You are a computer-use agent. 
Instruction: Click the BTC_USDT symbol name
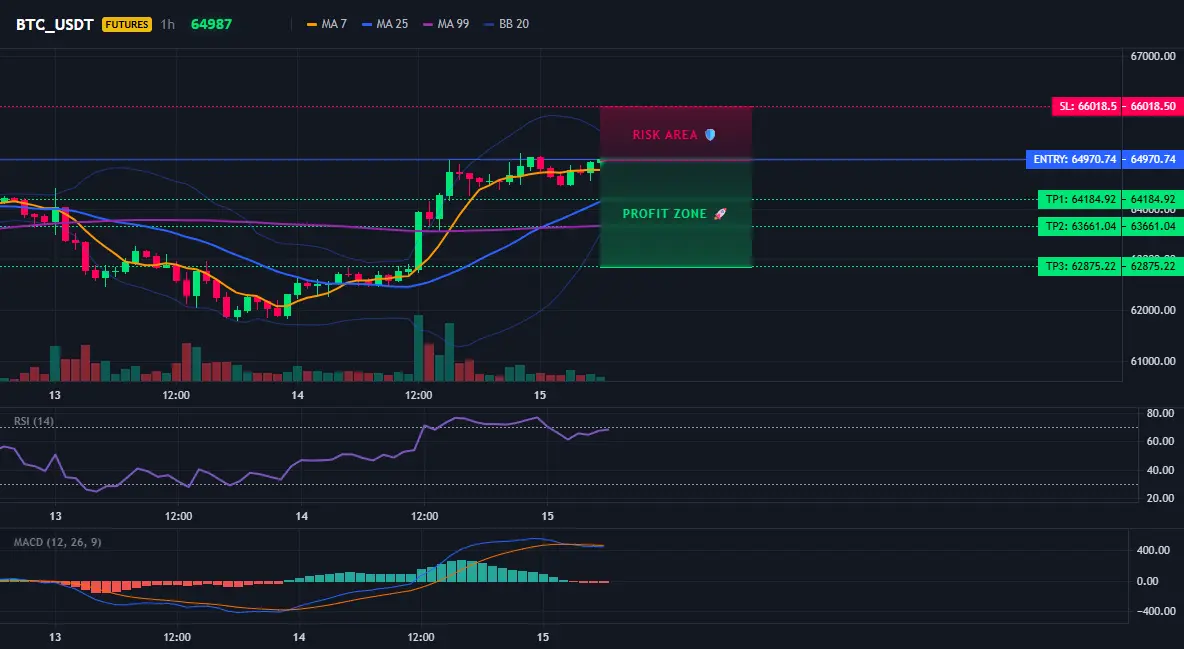pos(54,24)
